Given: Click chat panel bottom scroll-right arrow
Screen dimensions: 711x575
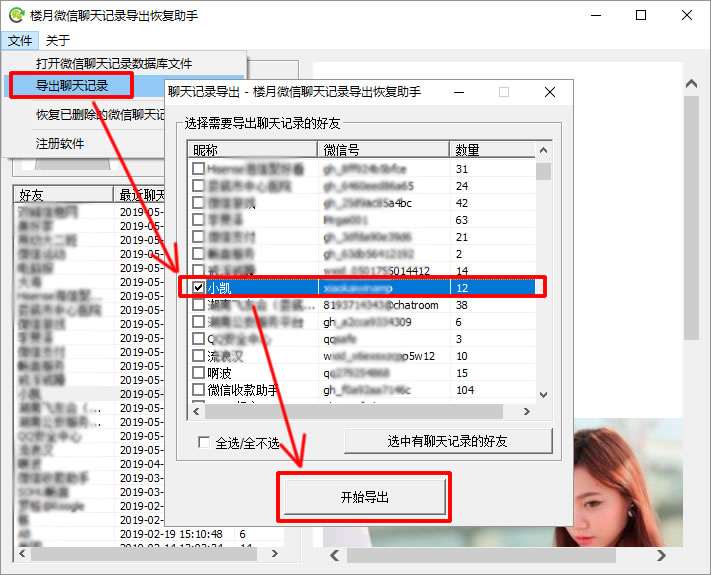Looking at the screenshot, I should 661,555.
